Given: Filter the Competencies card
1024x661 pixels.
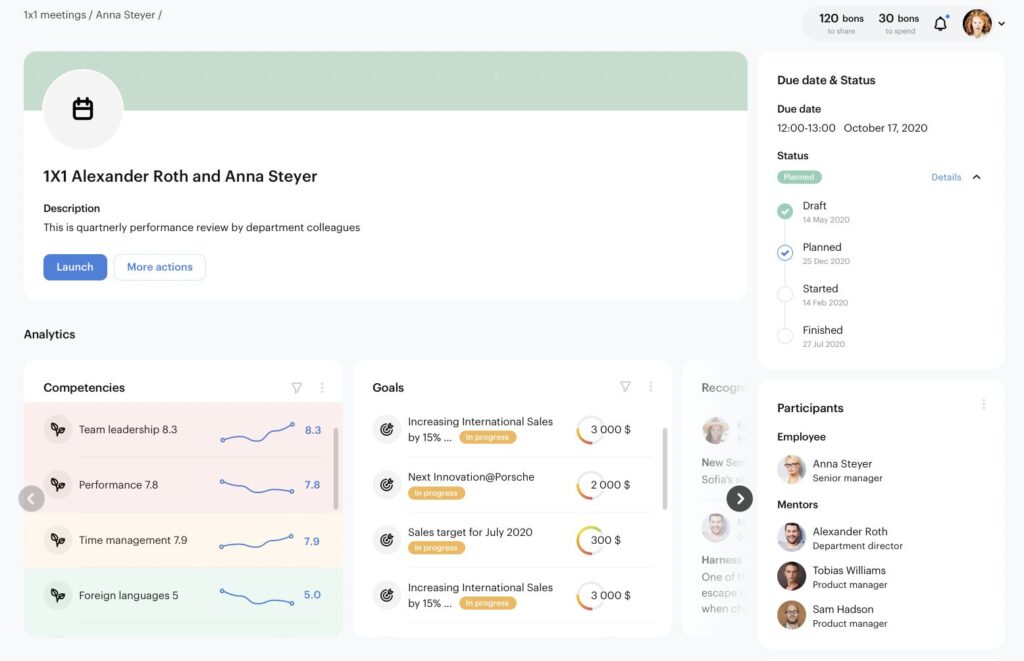Looking at the screenshot, I should pos(296,387).
